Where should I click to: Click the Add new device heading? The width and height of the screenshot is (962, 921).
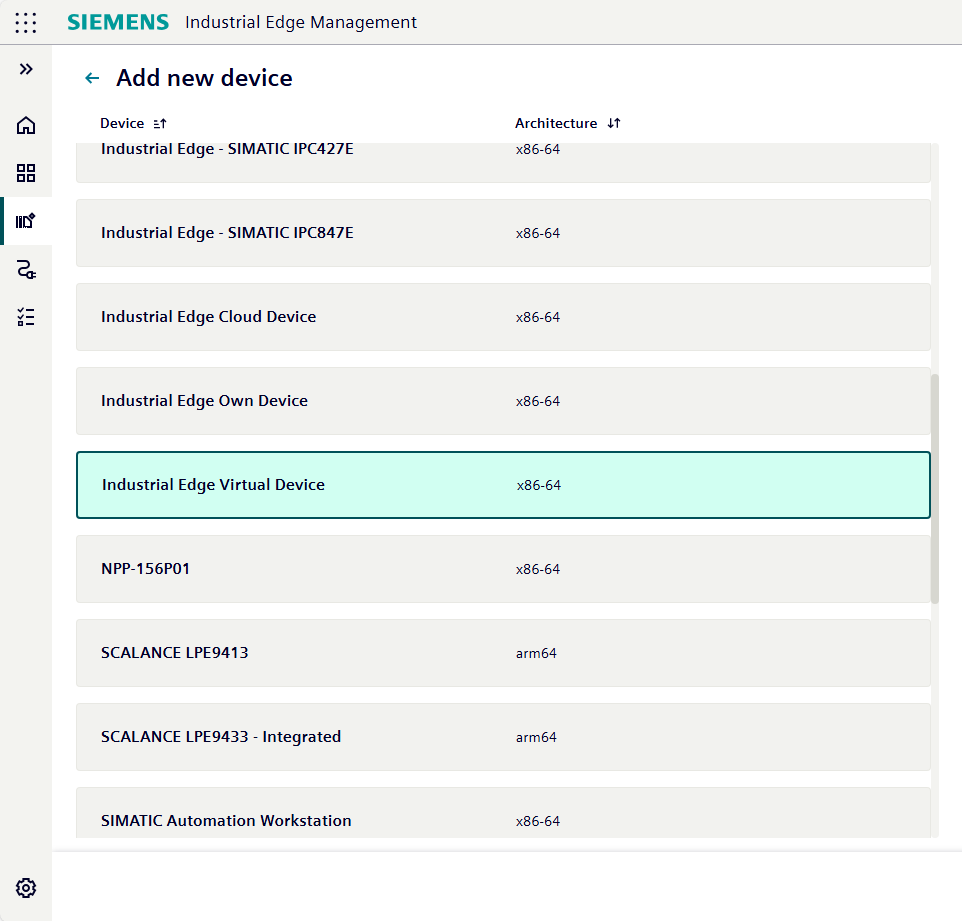(x=204, y=78)
